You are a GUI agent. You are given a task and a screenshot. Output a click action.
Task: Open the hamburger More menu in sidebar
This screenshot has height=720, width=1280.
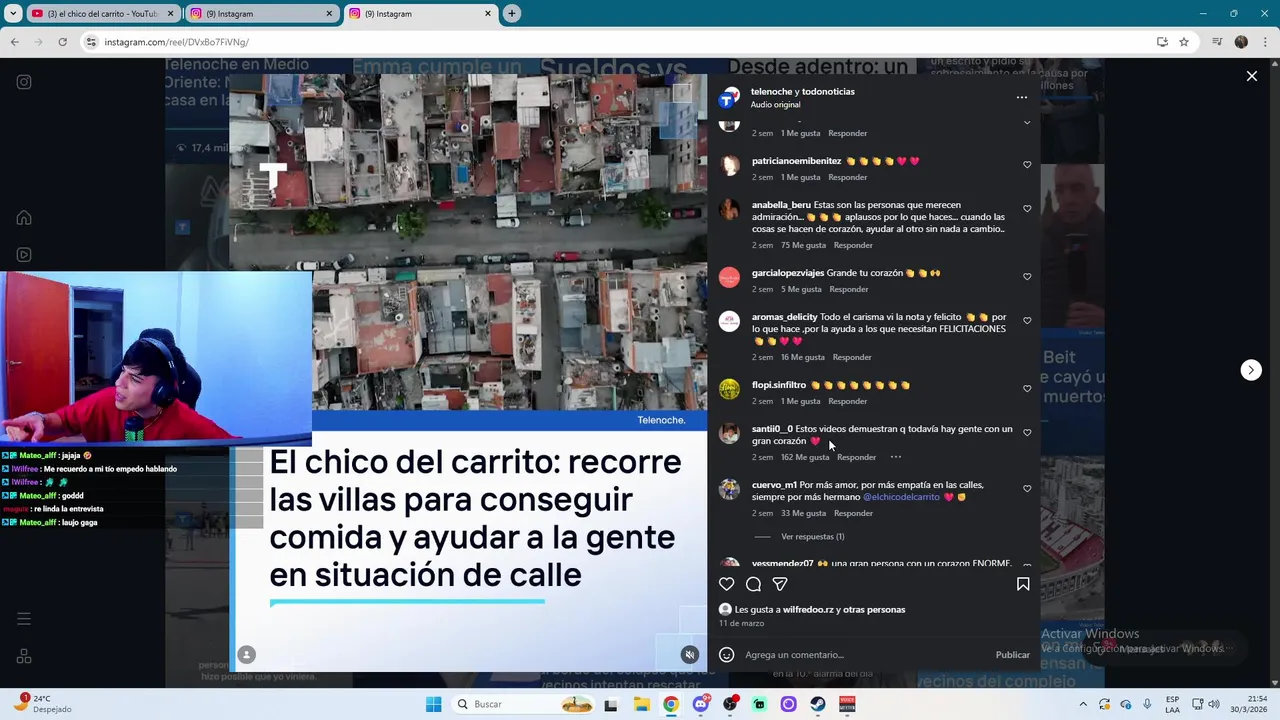coord(24,619)
